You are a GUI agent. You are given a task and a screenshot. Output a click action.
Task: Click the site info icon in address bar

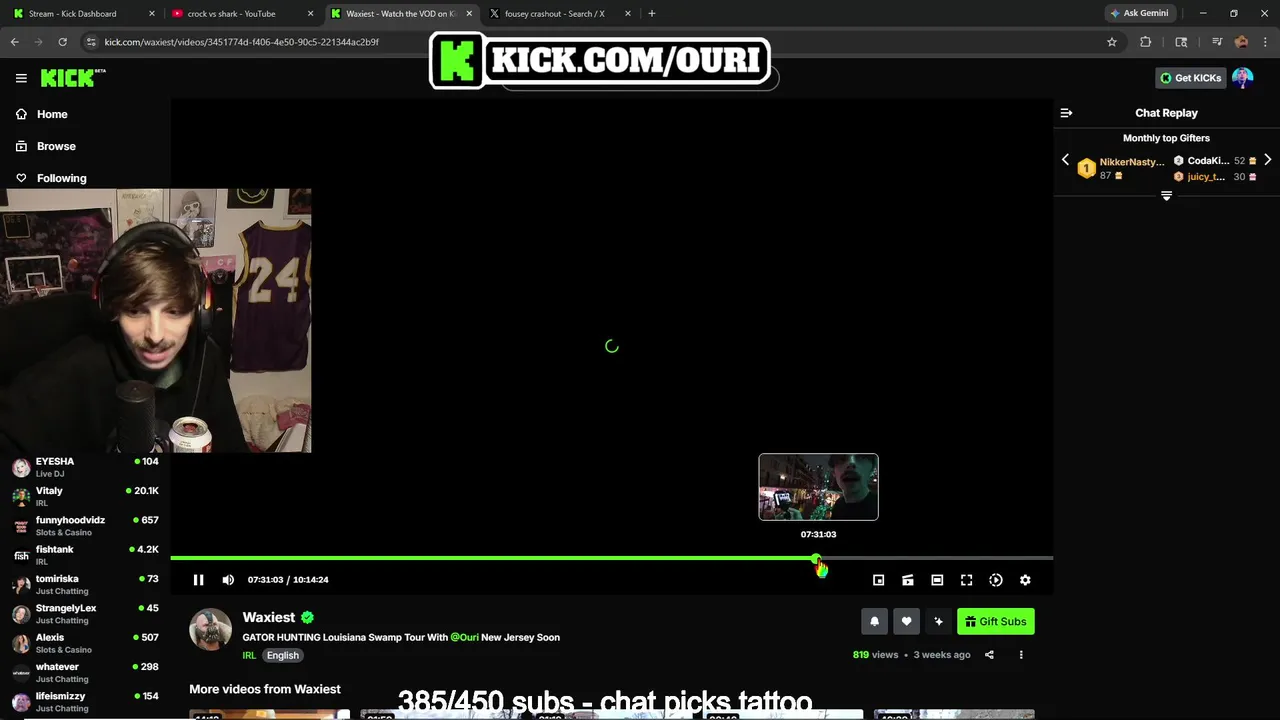pos(91,42)
